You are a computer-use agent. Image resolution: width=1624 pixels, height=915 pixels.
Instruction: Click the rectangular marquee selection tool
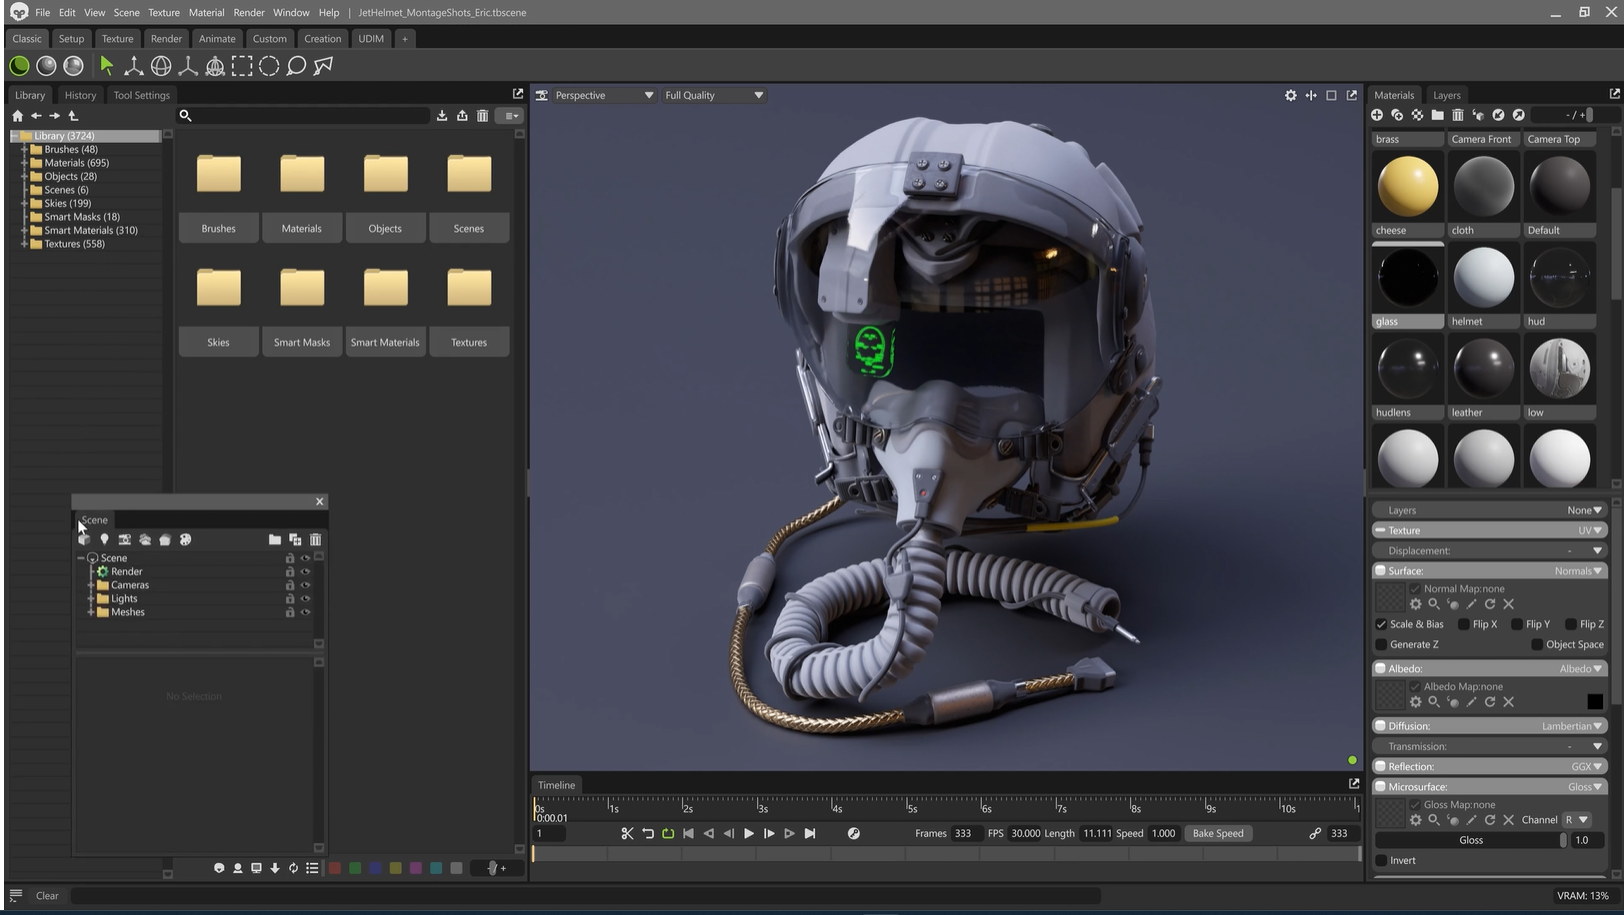click(242, 66)
